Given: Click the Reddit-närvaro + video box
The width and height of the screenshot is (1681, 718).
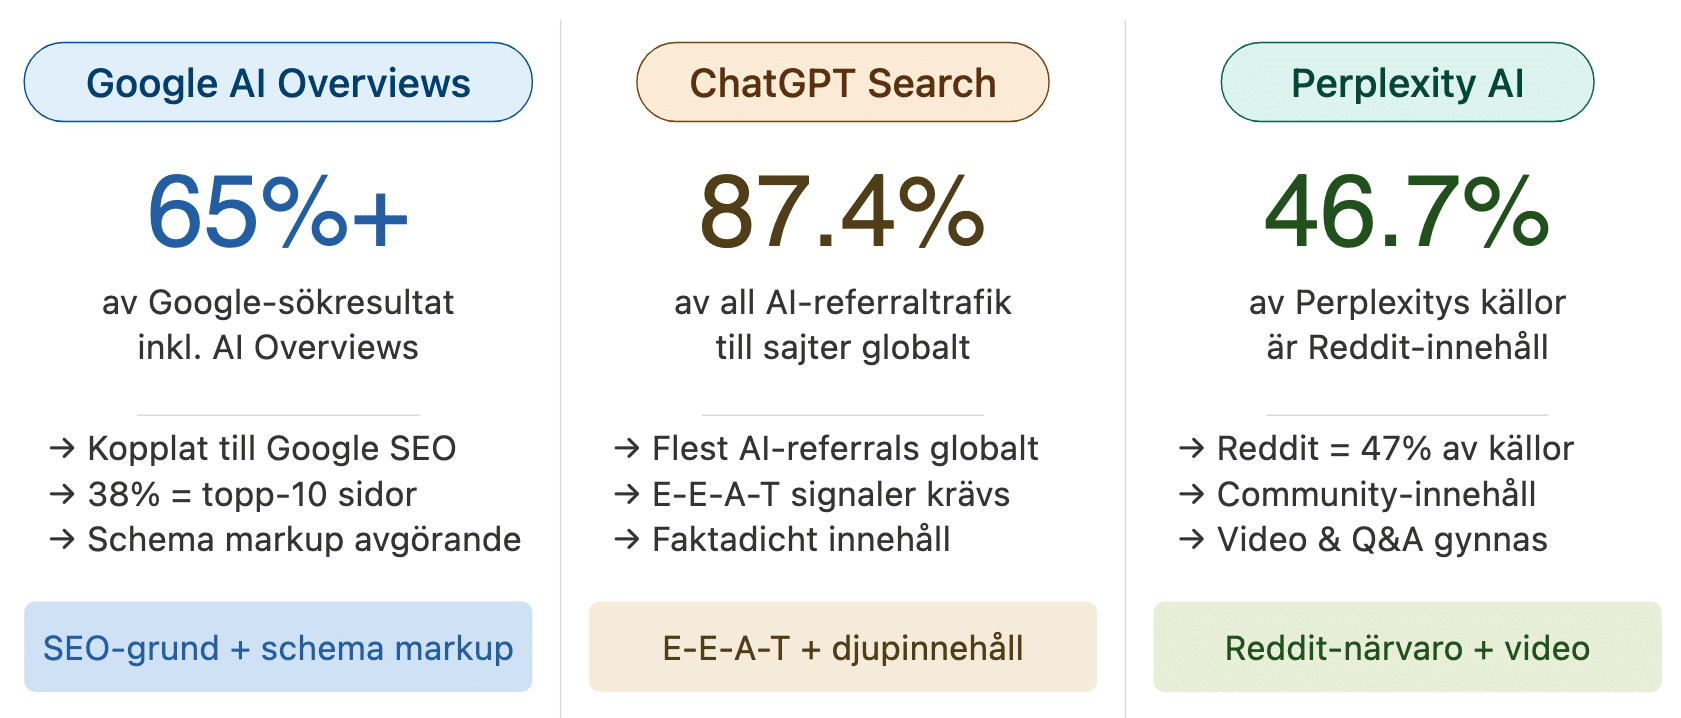Looking at the screenshot, I should [x=1407, y=647].
